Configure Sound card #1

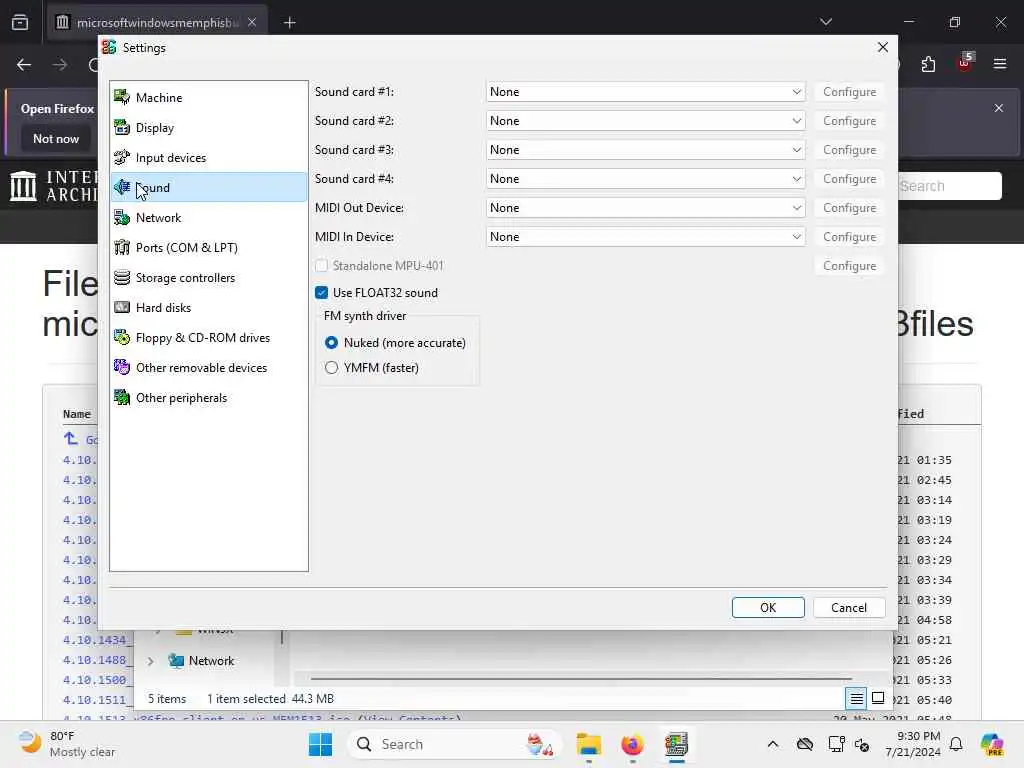[850, 92]
